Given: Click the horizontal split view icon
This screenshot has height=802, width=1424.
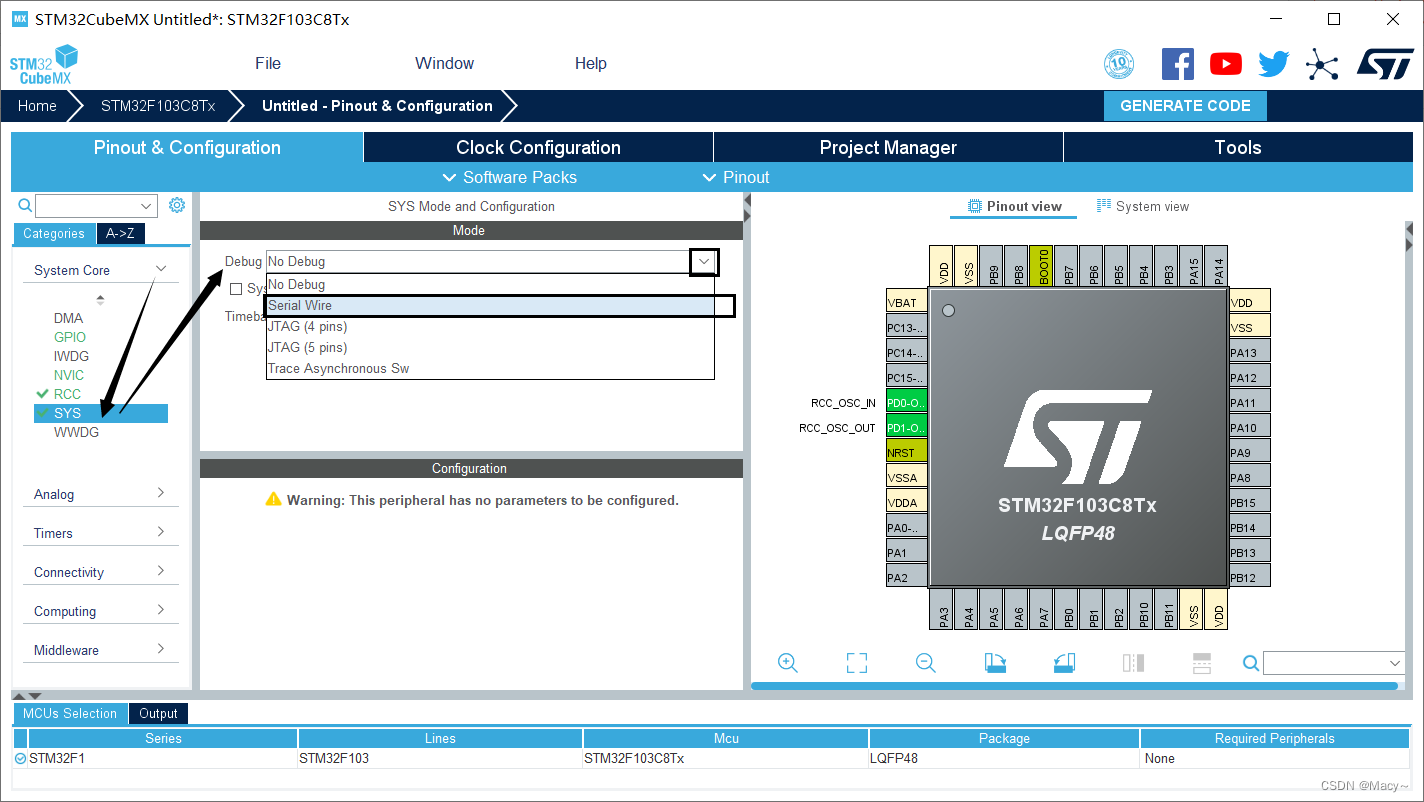Looking at the screenshot, I should pyautogui.click(x=1202, y=663).
